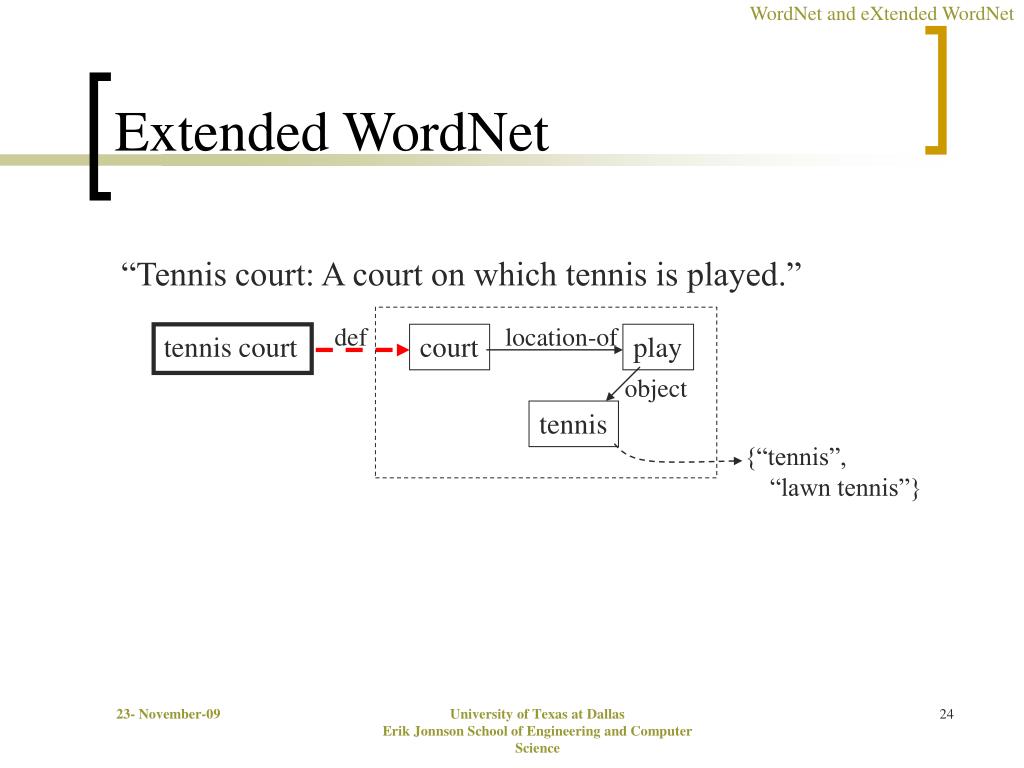Click the “lawn tennis”} text
Viewport: 1024px width, 768px height.
[x=844, y=488]
